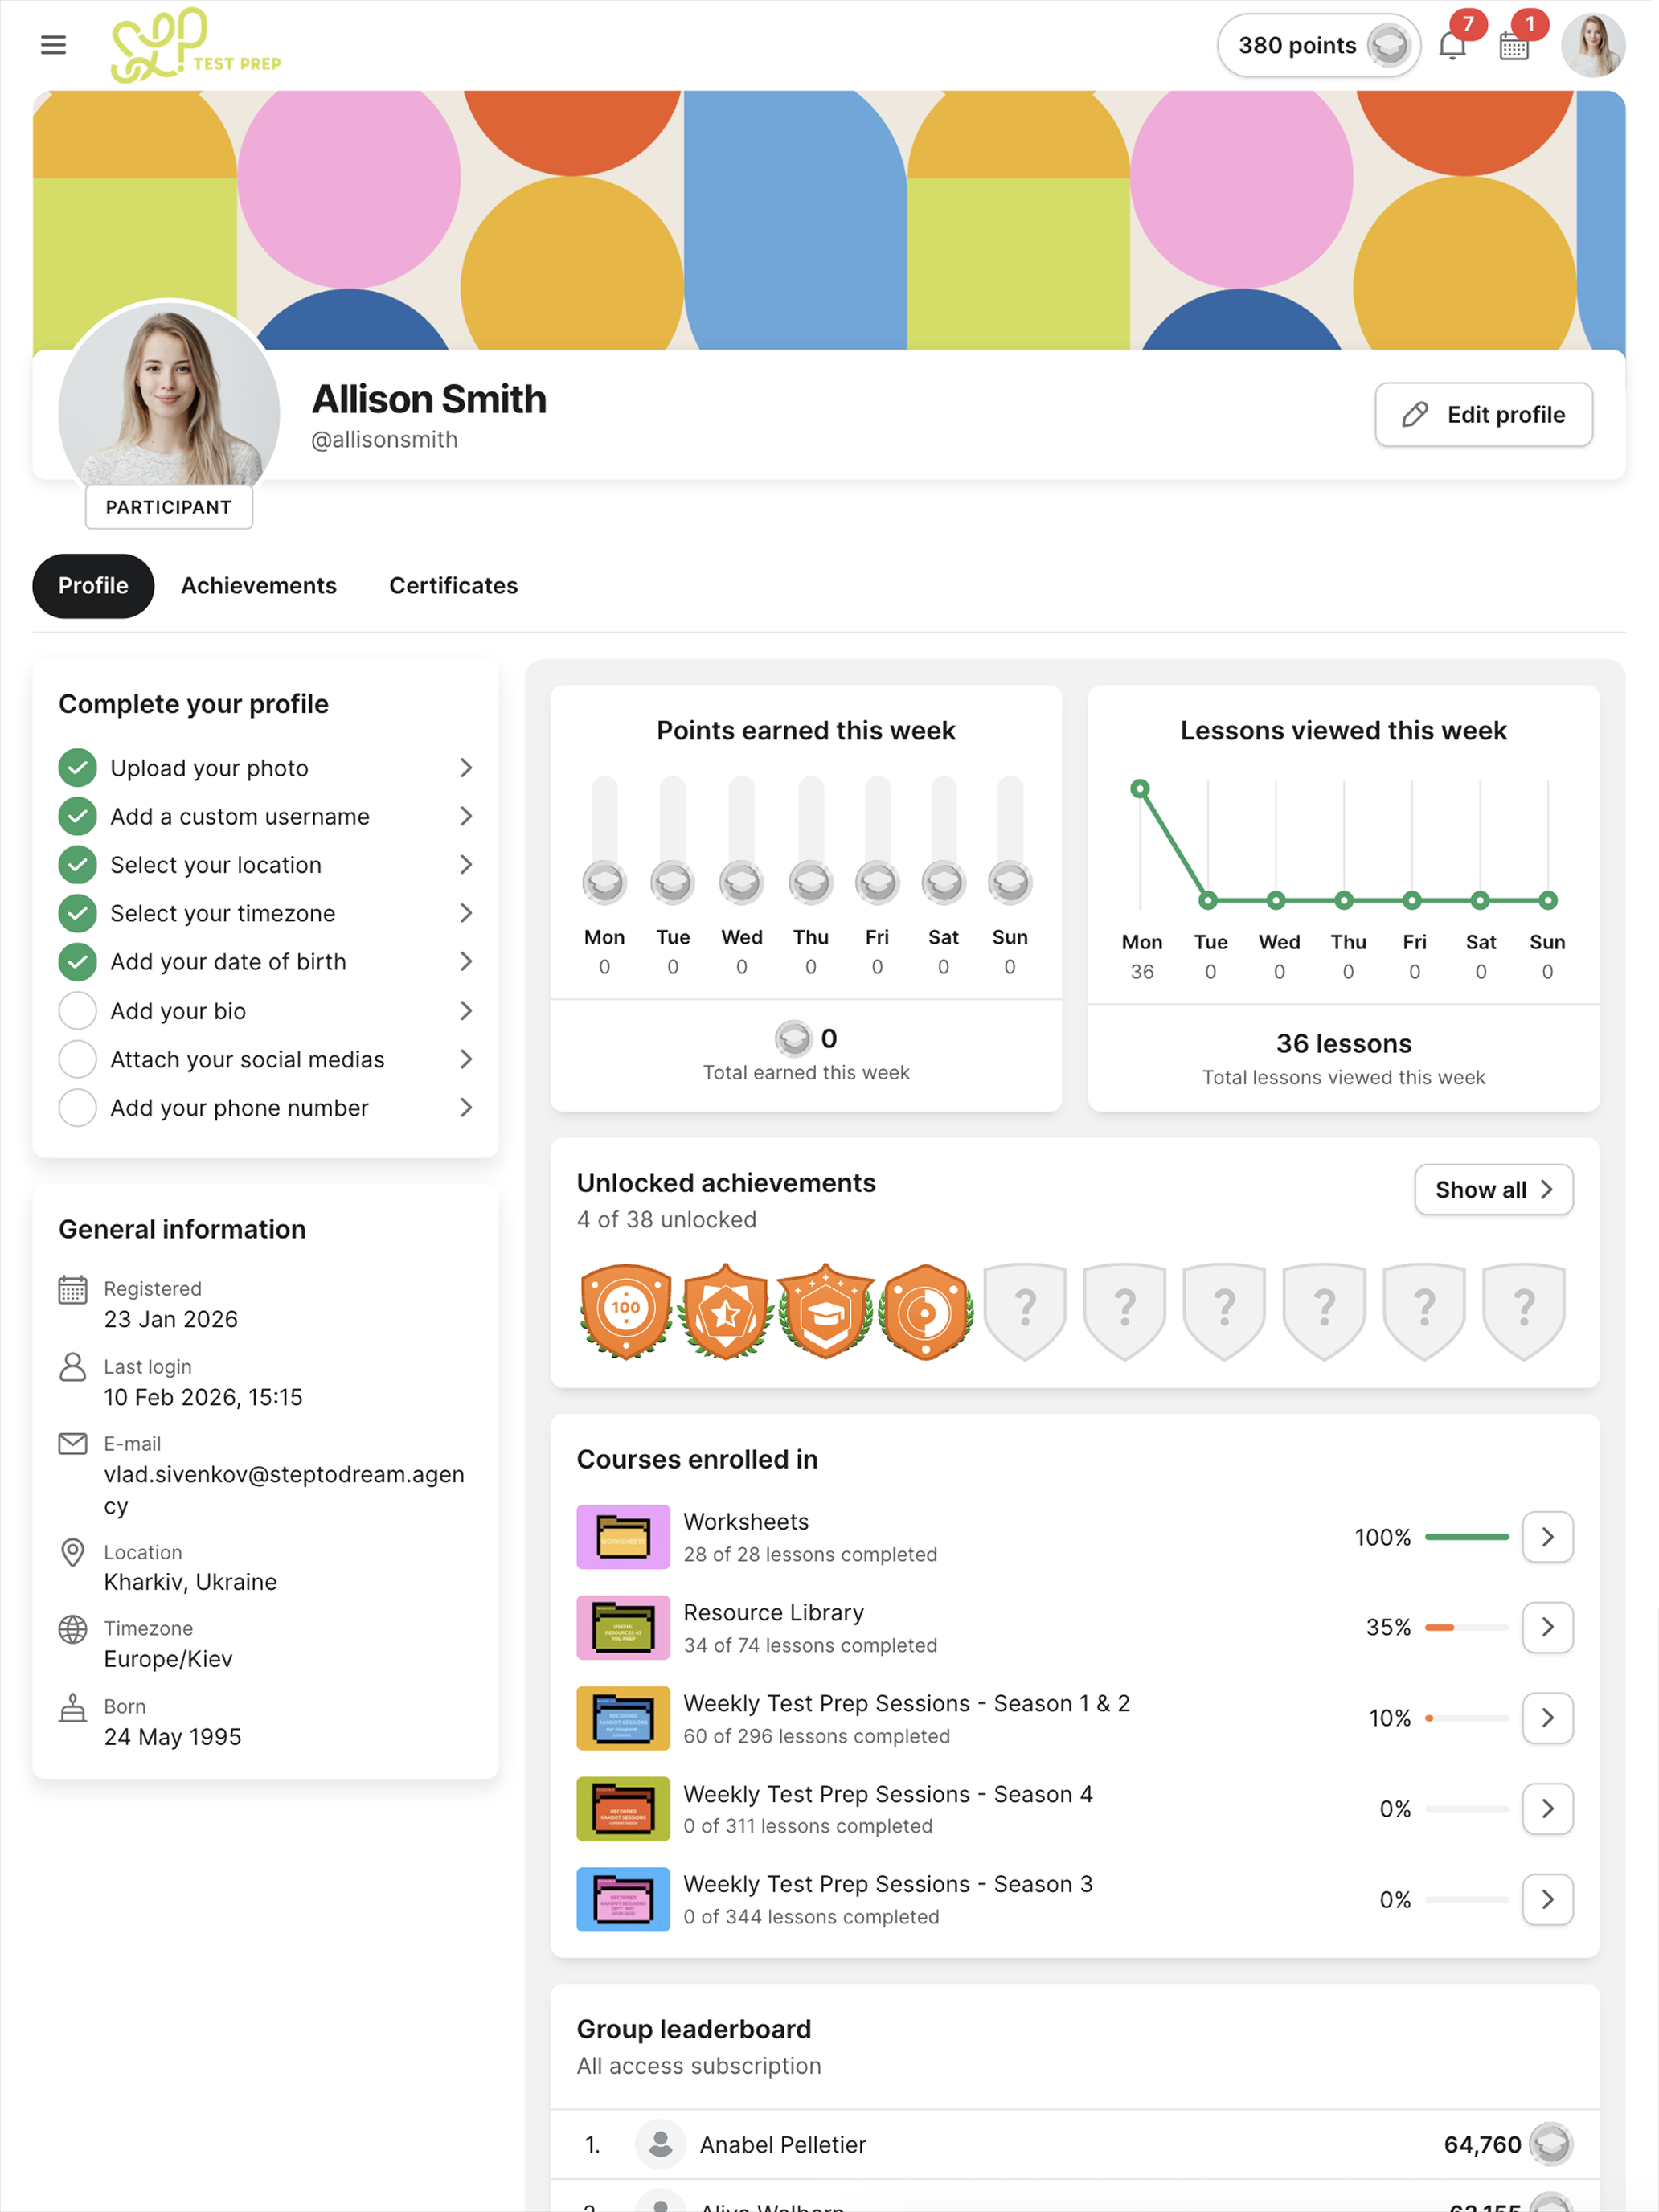The width and height of the screenshot is (1659, 2212).
Task: Check the Attach your social medias circle
Action: [x=78, y=1059]
